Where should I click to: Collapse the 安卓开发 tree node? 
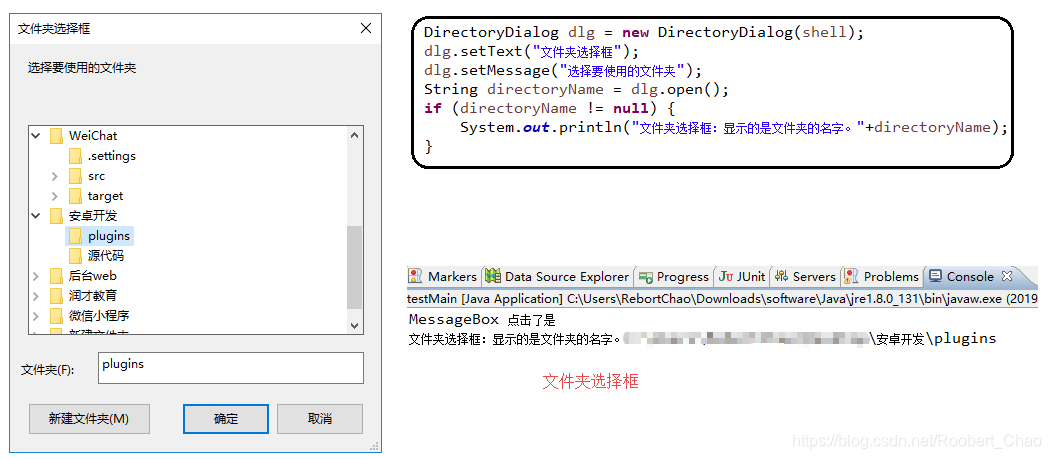coord(36,216)
